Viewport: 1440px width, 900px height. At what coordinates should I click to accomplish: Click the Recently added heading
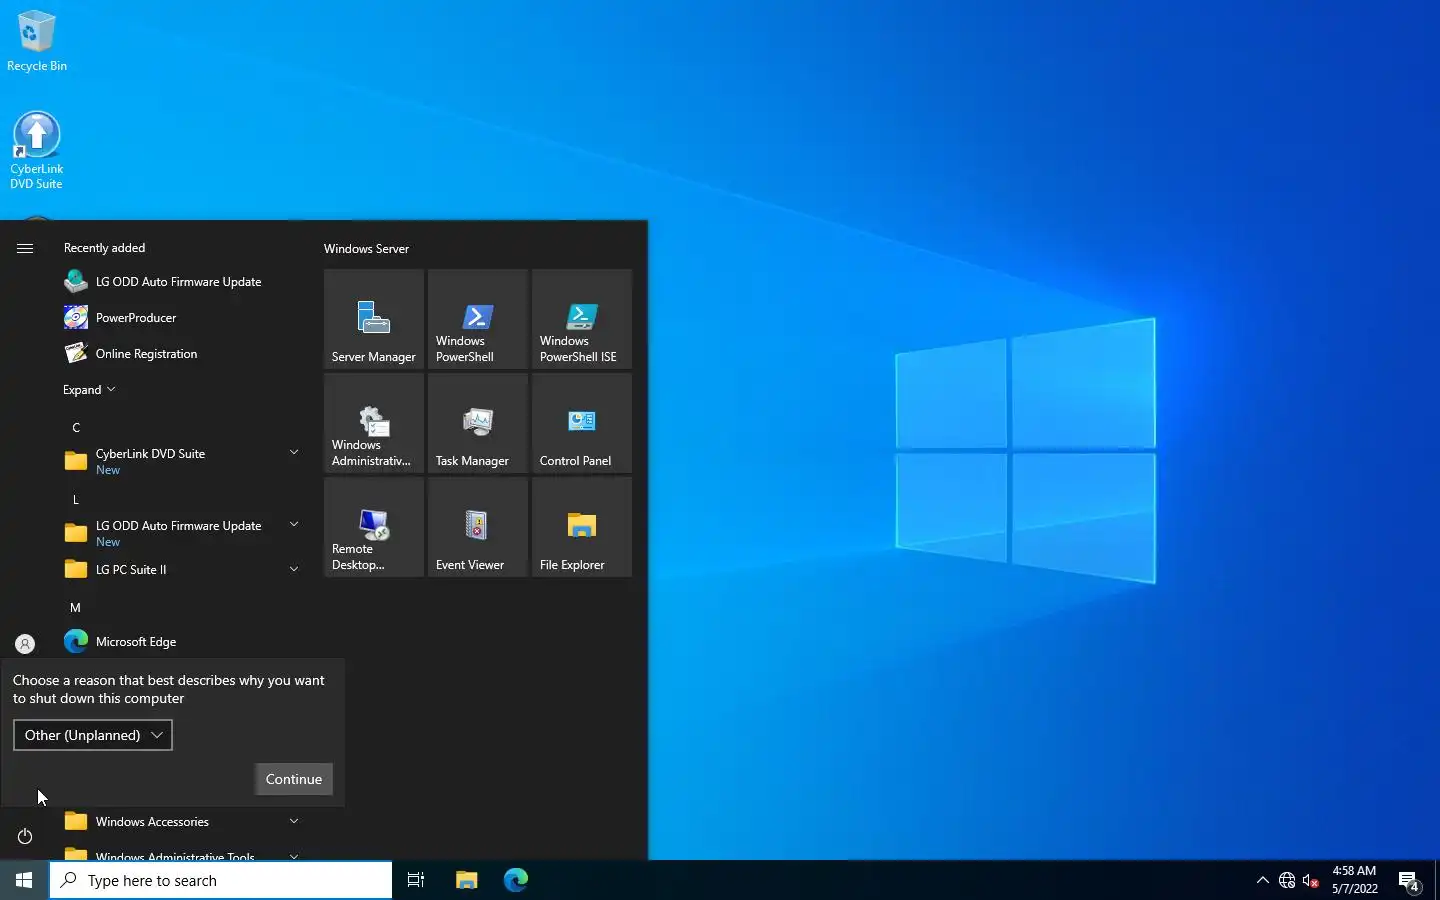104,248
